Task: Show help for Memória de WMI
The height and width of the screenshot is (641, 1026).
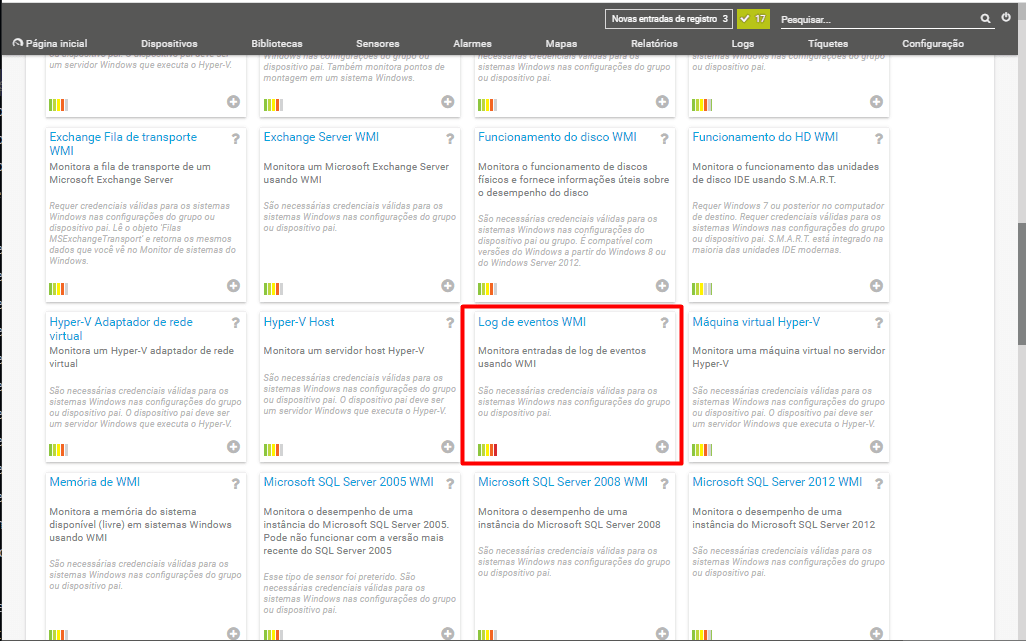Action: click(236, 484)
